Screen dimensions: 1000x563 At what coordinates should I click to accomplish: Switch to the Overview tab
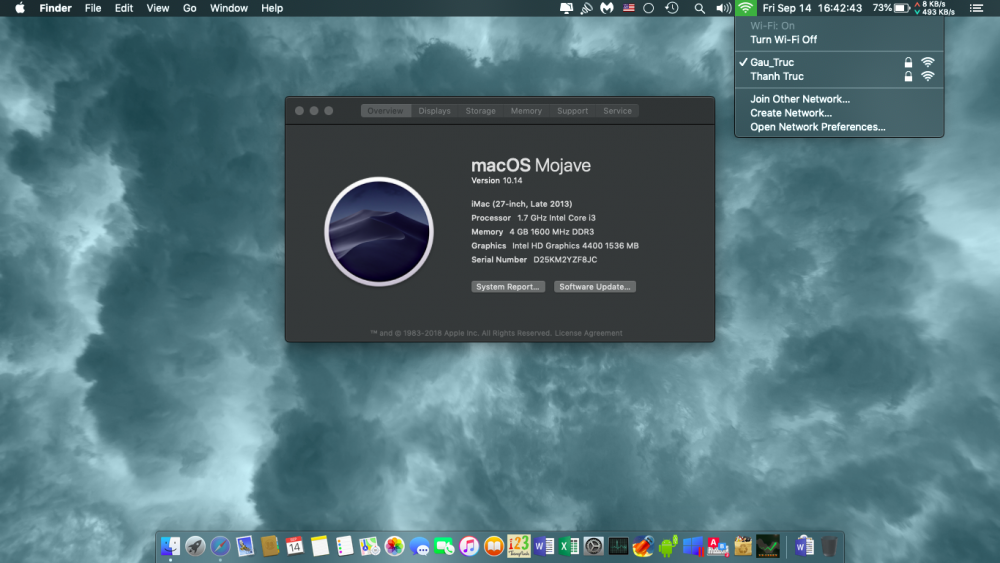(385, 111)
